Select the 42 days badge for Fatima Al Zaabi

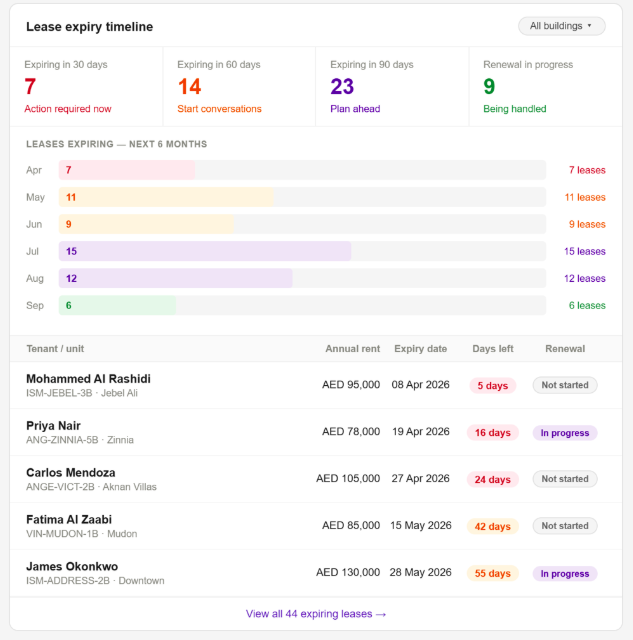pos(493,527)
